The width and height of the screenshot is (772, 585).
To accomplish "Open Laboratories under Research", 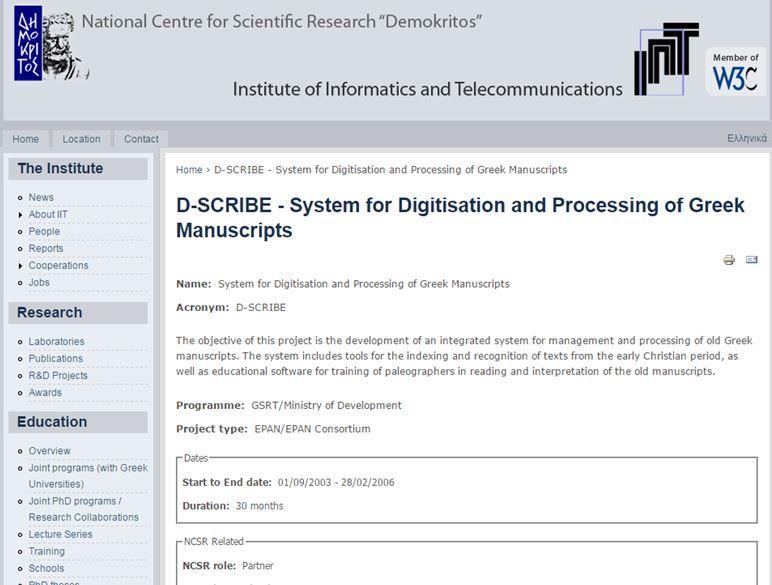I will [56, 341].
